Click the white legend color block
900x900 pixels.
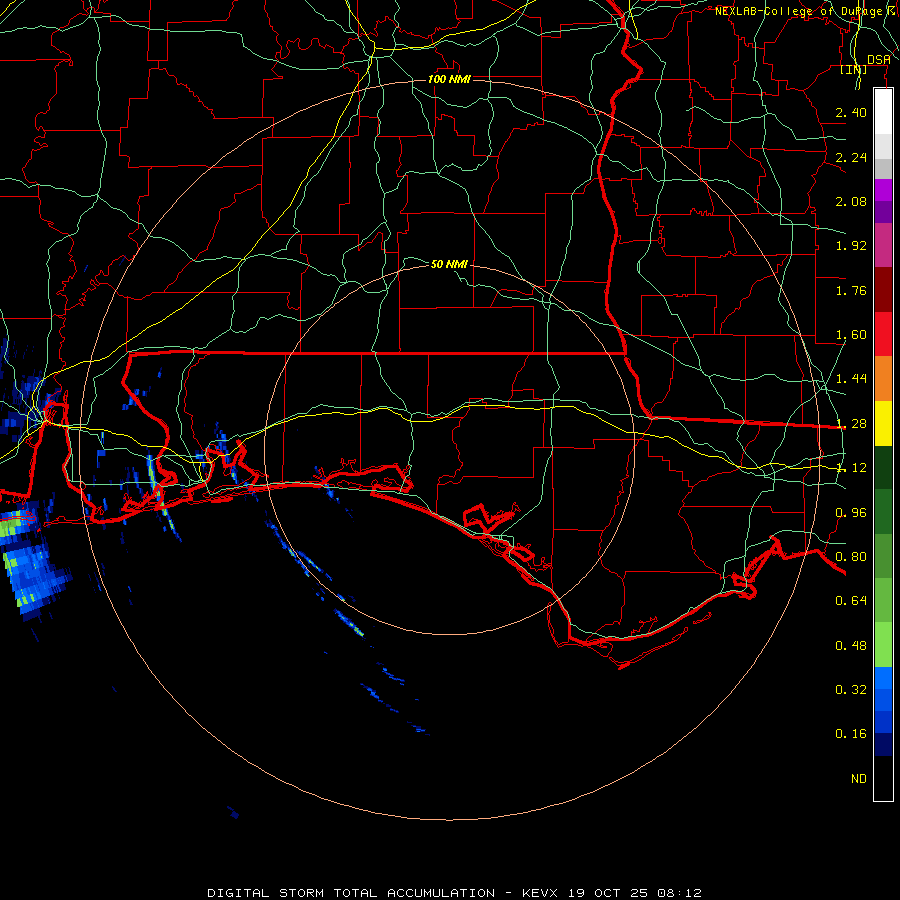(x=883, y=112)
